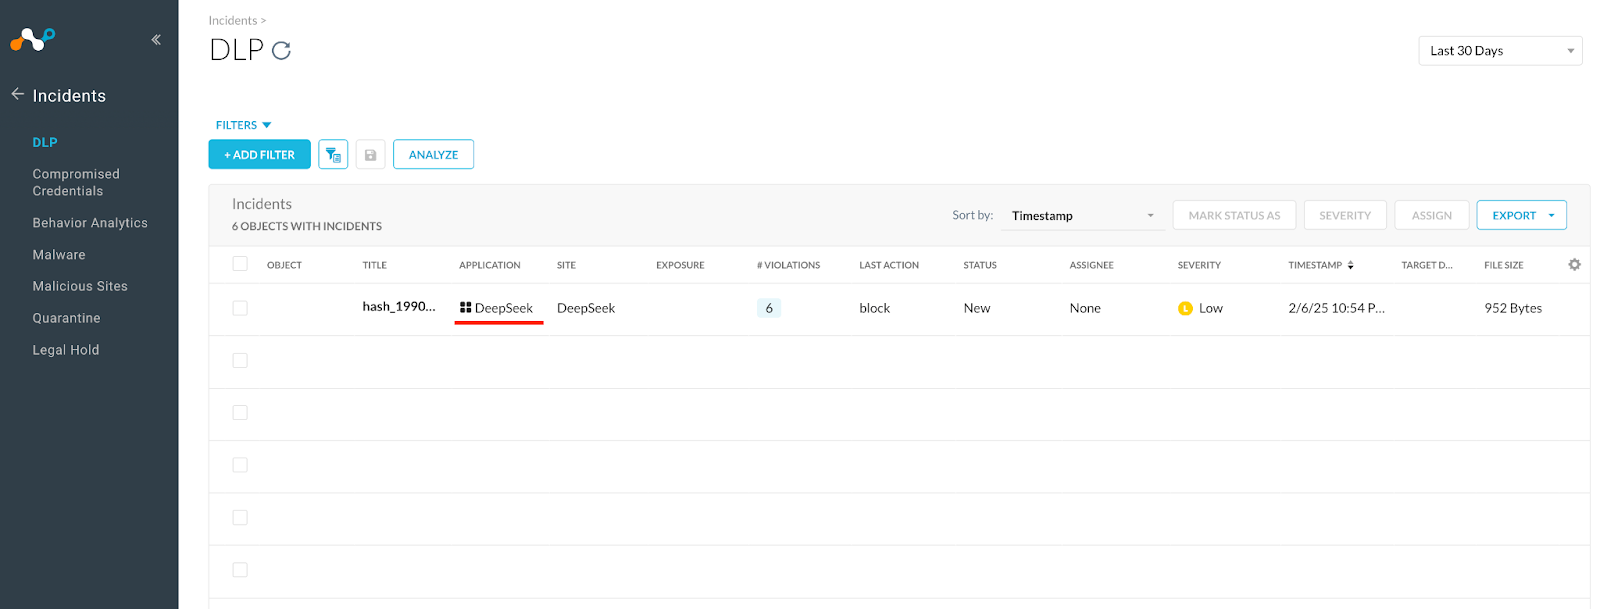Click DeepSeek in the Application column
Image resolution: width=1600 pixels, height=609 pixels.
click(504, 308)
